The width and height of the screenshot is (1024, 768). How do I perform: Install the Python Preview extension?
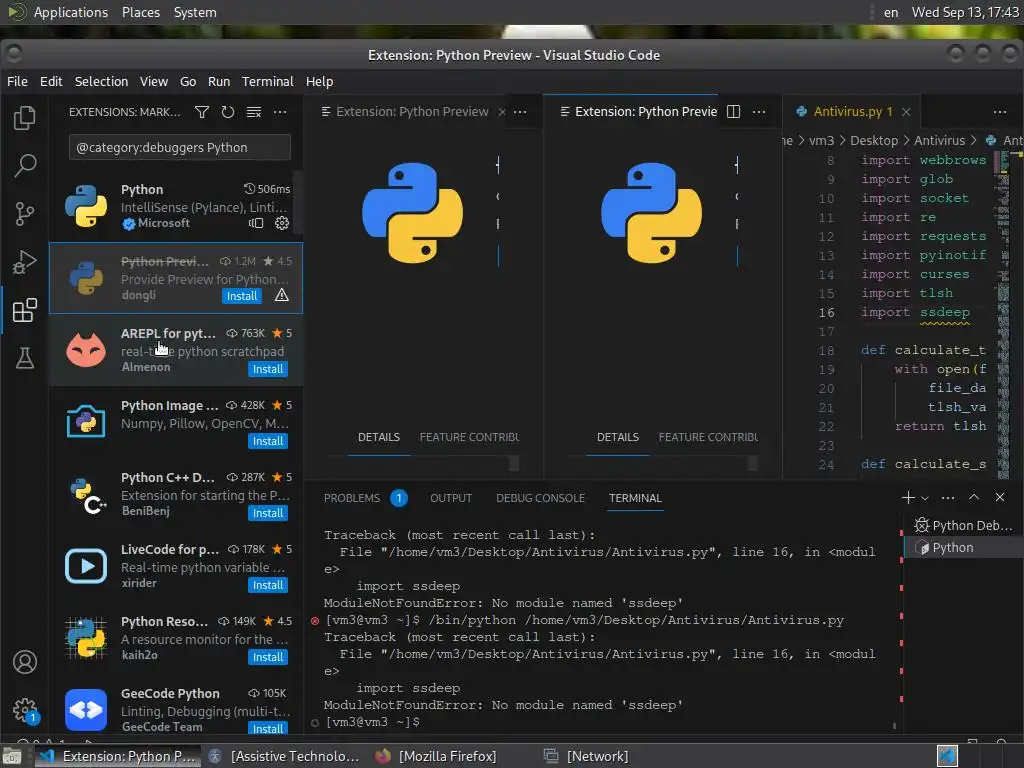pyautogui.click(x=242, y=296)
